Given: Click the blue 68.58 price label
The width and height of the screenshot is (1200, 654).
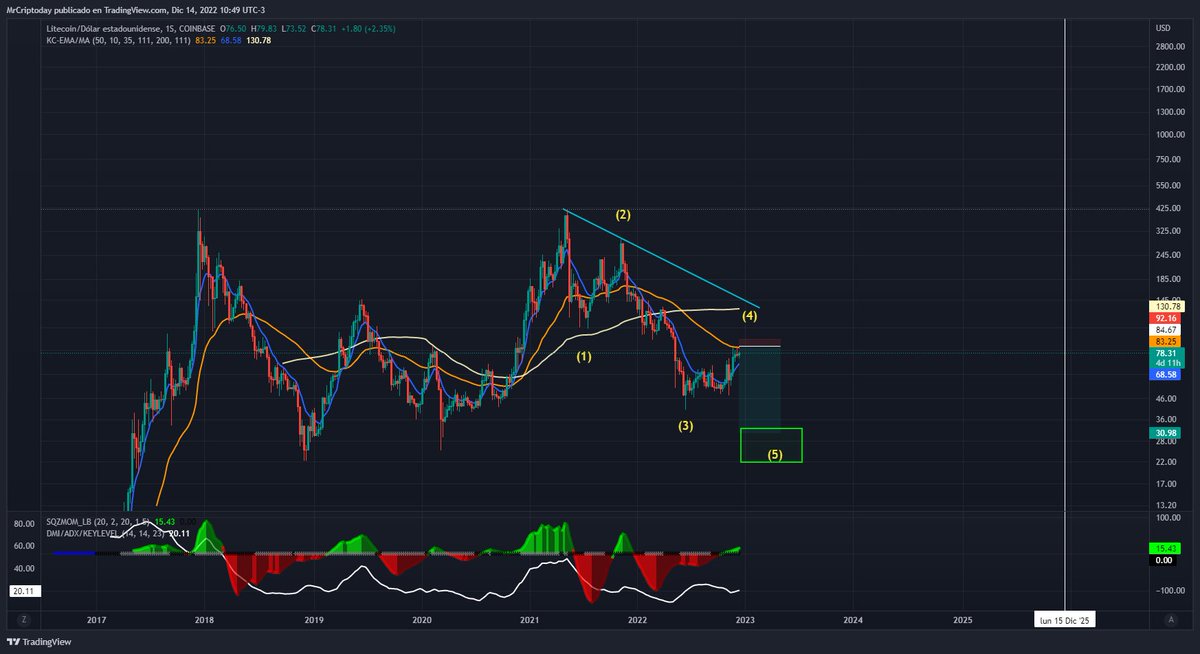Looking at the screenshot, I should coord(1168,374).
